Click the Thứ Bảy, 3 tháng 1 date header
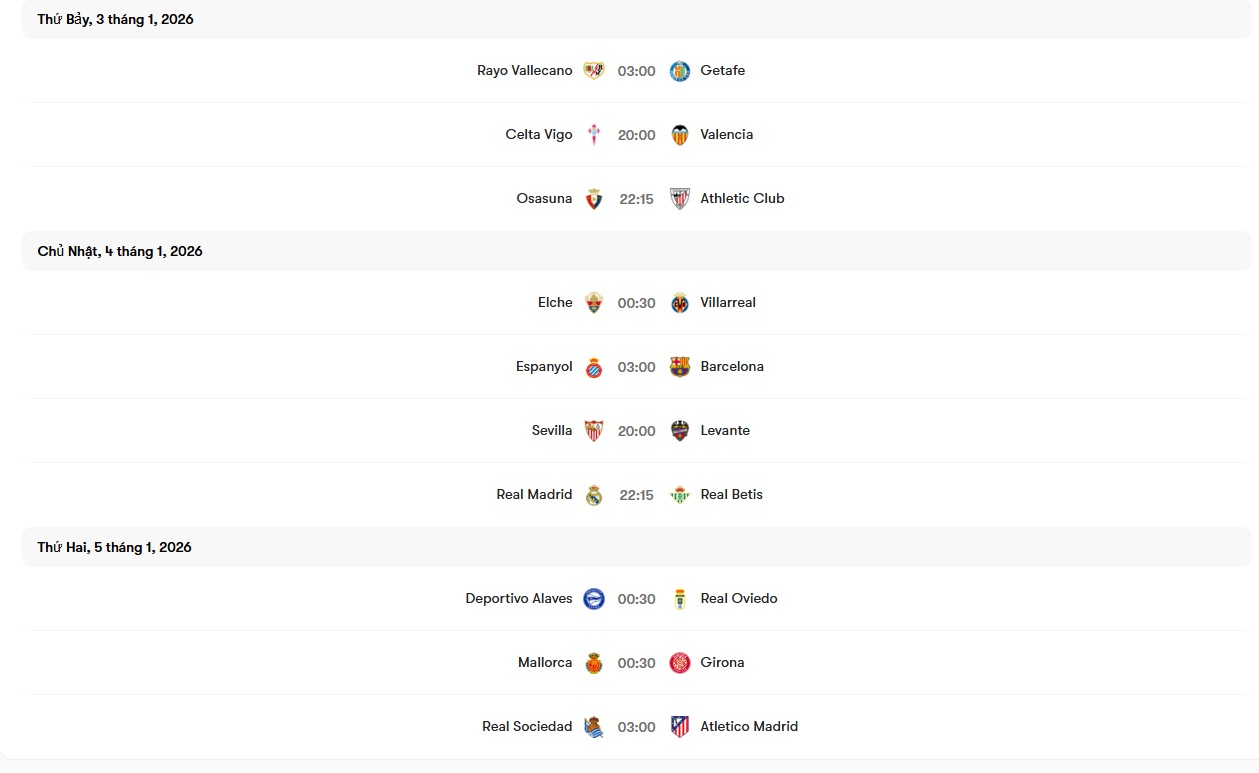1259x773 pixels. pos(116,20)
